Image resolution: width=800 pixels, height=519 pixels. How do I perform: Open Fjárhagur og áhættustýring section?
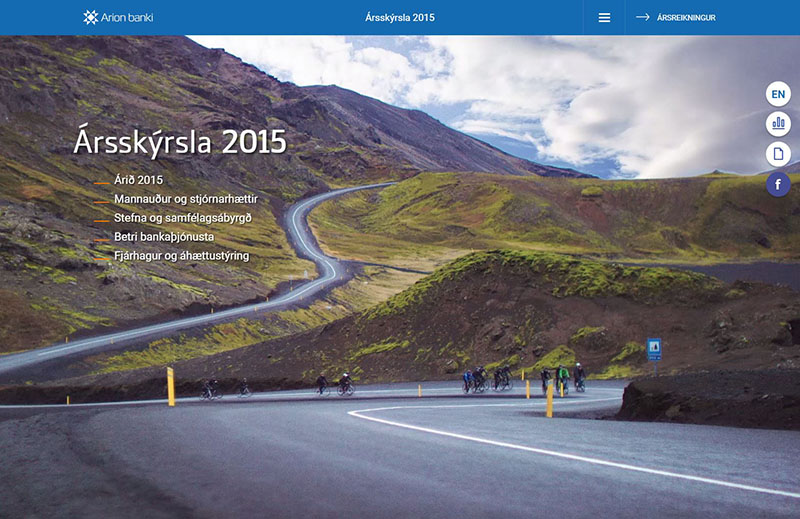click(x=182, y=256)
